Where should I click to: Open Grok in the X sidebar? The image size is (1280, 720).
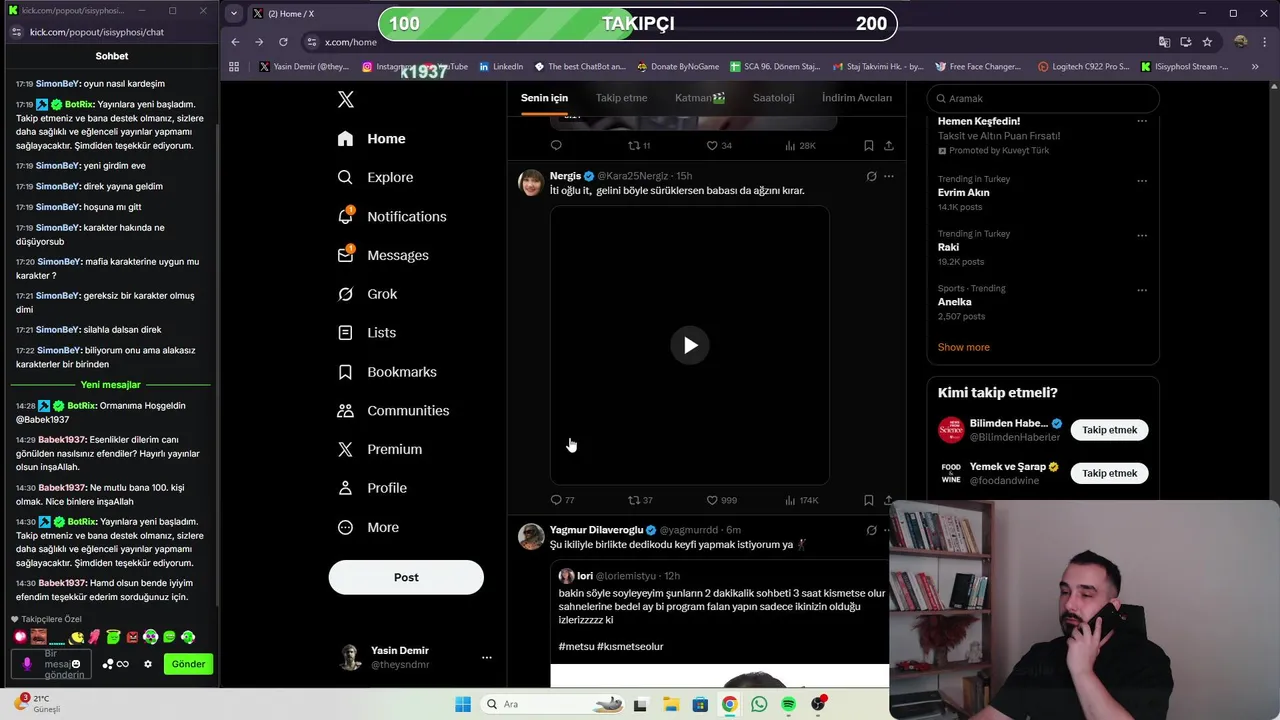(x=368, y=294)
